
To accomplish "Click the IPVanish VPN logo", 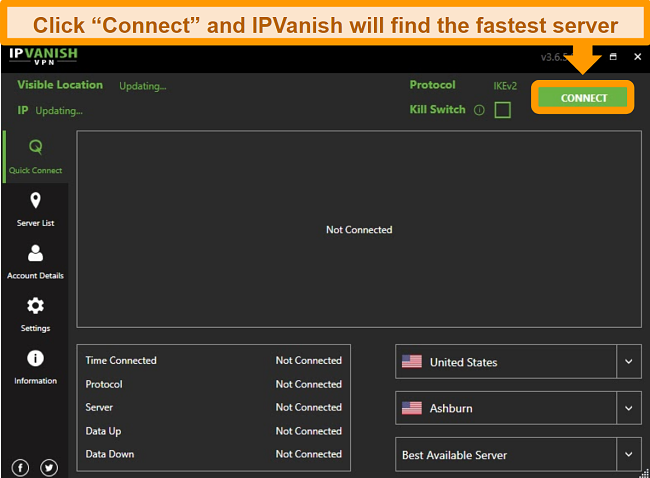I will pyautogui.click(x=43, y=56).
